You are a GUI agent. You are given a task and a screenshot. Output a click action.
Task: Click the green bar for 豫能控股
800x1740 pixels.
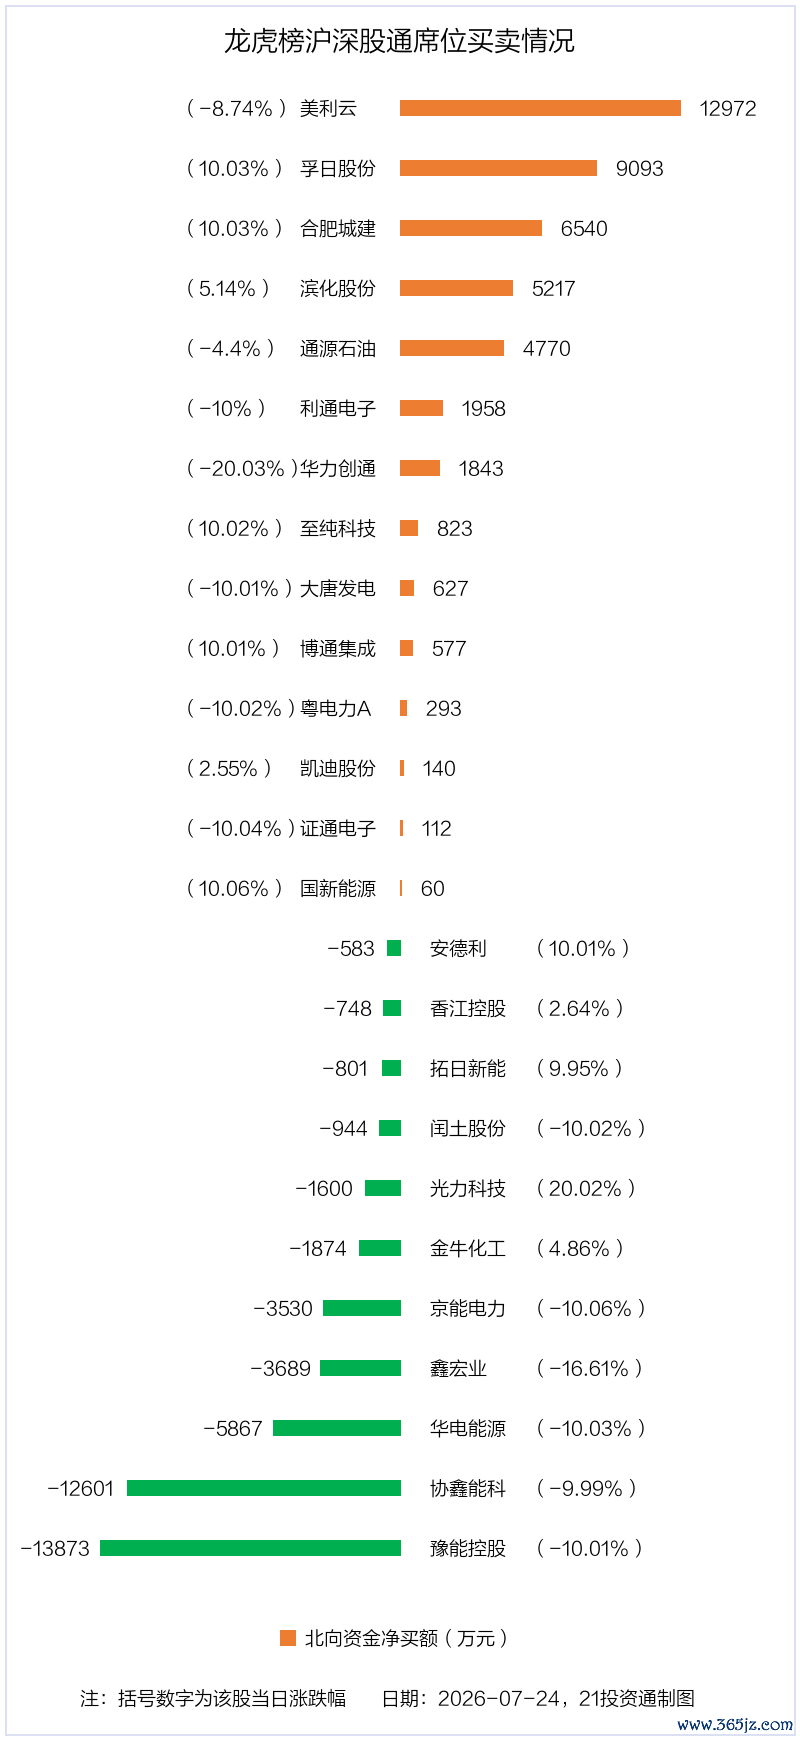[x=250, y=1548]
